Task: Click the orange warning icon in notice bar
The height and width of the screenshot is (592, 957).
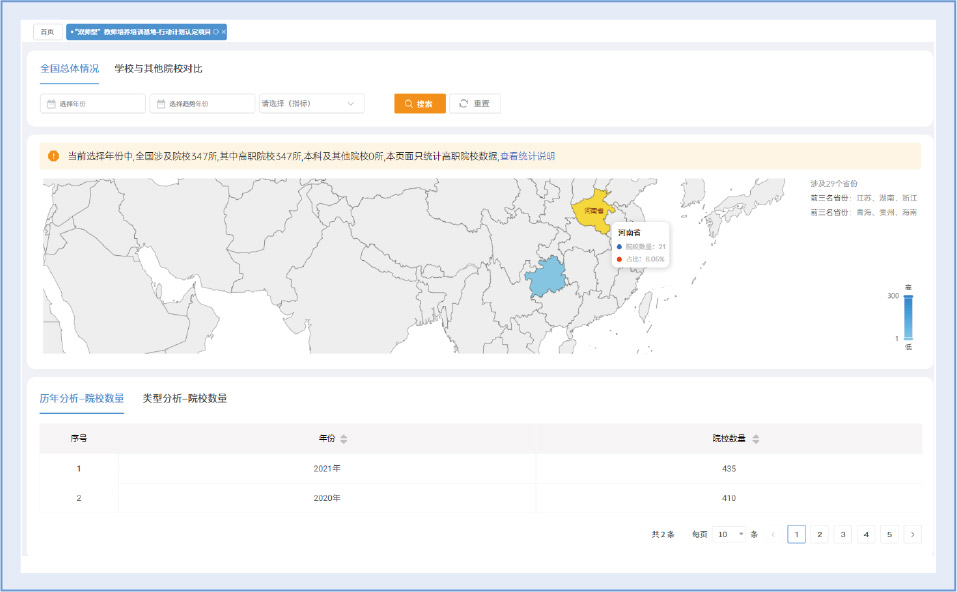Action: click(53, 156)
